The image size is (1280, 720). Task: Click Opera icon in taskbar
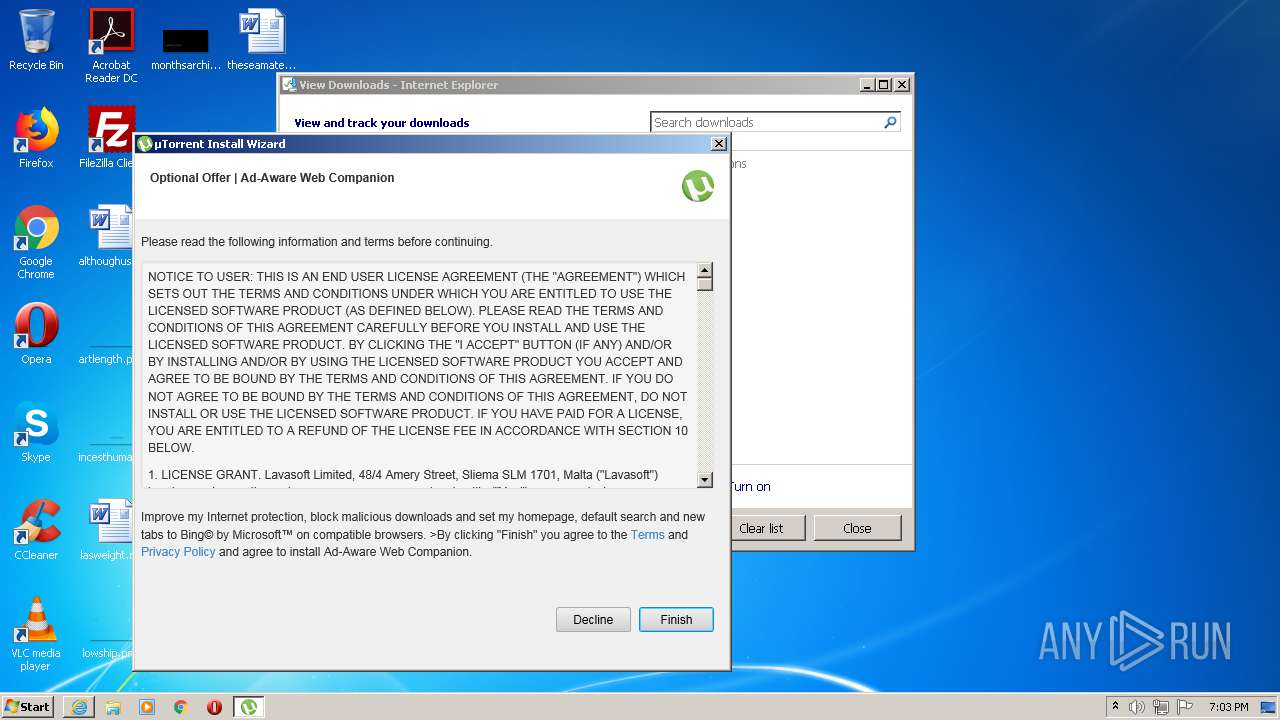214,707
